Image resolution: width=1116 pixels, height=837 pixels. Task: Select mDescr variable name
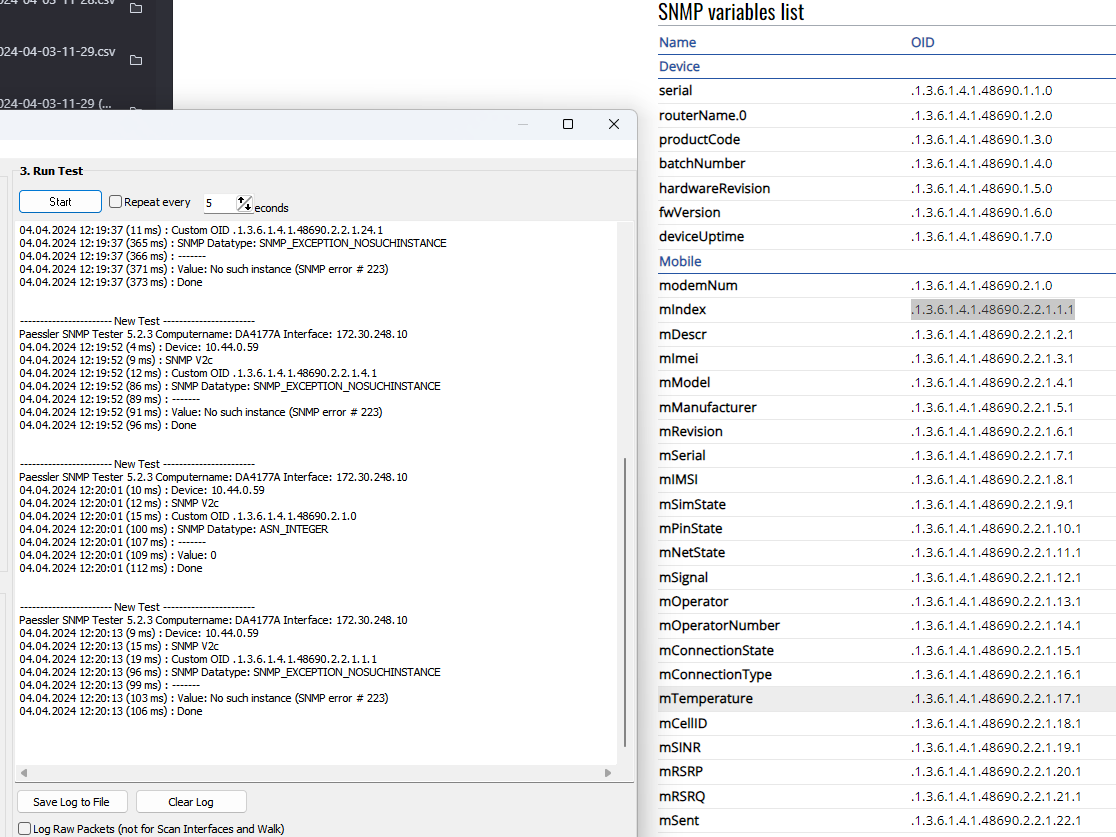(683, 335)
